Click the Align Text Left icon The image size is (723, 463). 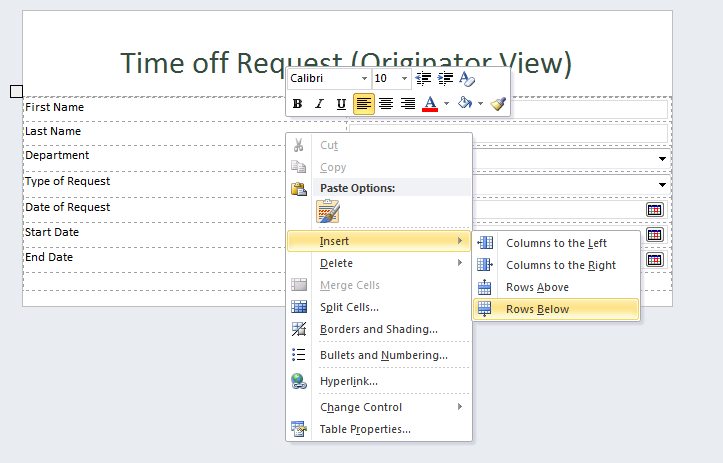point(363,104)
